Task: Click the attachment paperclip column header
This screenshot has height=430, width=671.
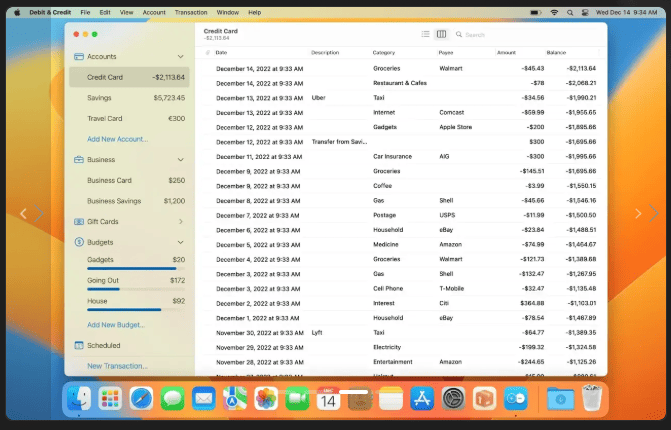Action: [208, 53]
